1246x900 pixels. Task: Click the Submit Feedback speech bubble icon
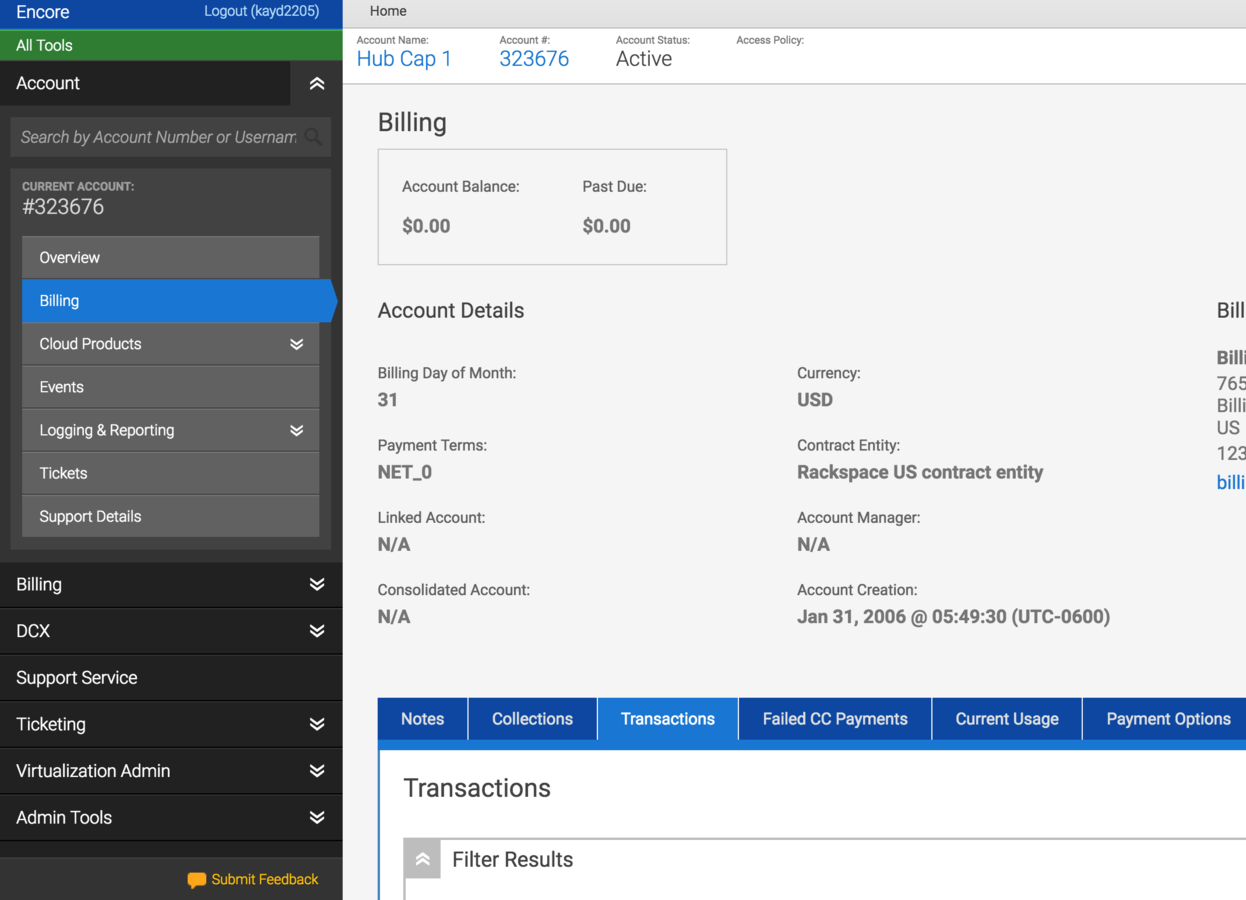point(196,880)
